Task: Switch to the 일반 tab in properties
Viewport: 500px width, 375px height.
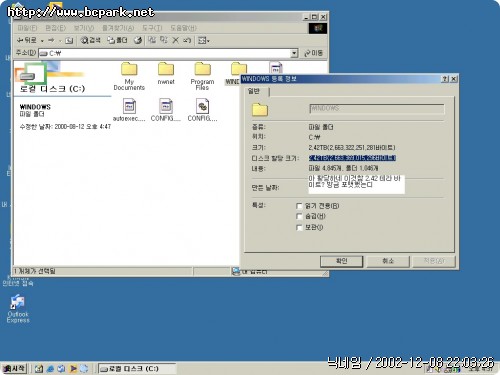Action: (x=254, y=91)
